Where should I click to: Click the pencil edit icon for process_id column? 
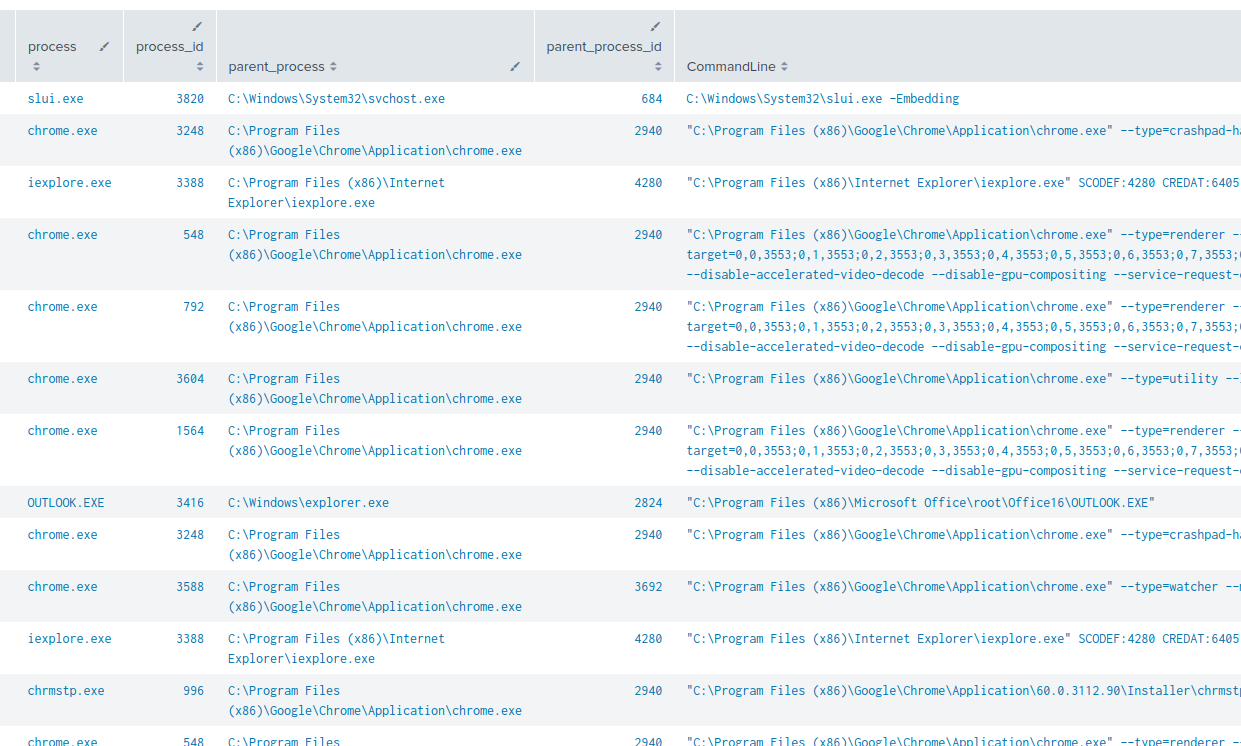[x=197, y=27]
